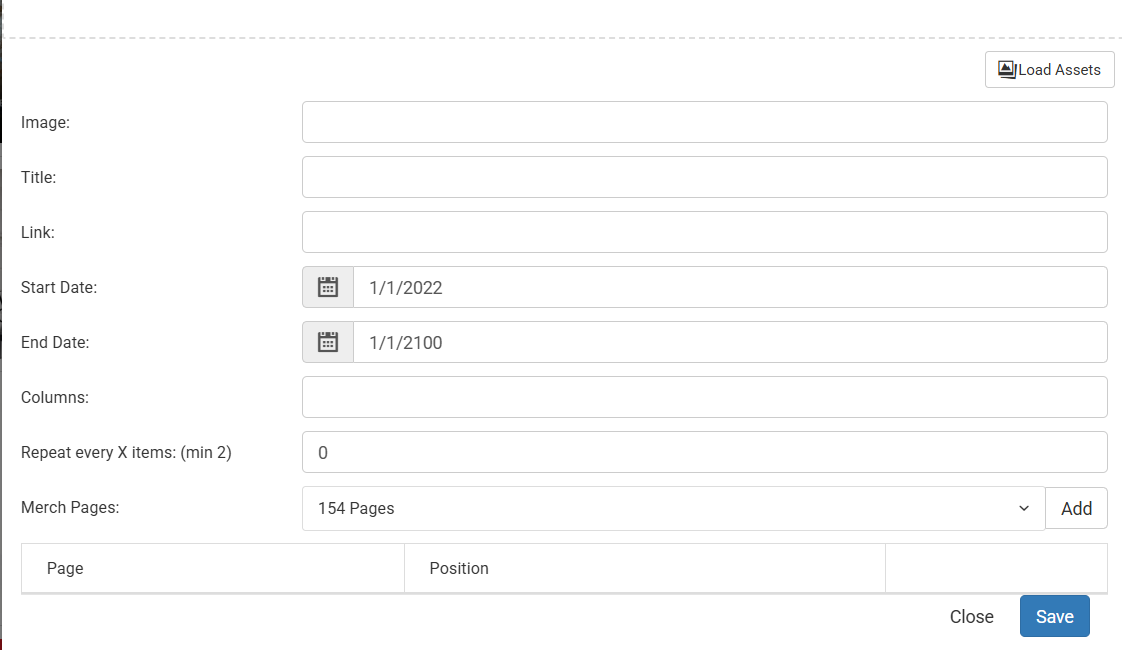Click the Add button for Merch Pages
The width and height of the screenshot is (1122, 650).
pyautogui.click(x=1076, y=508)
